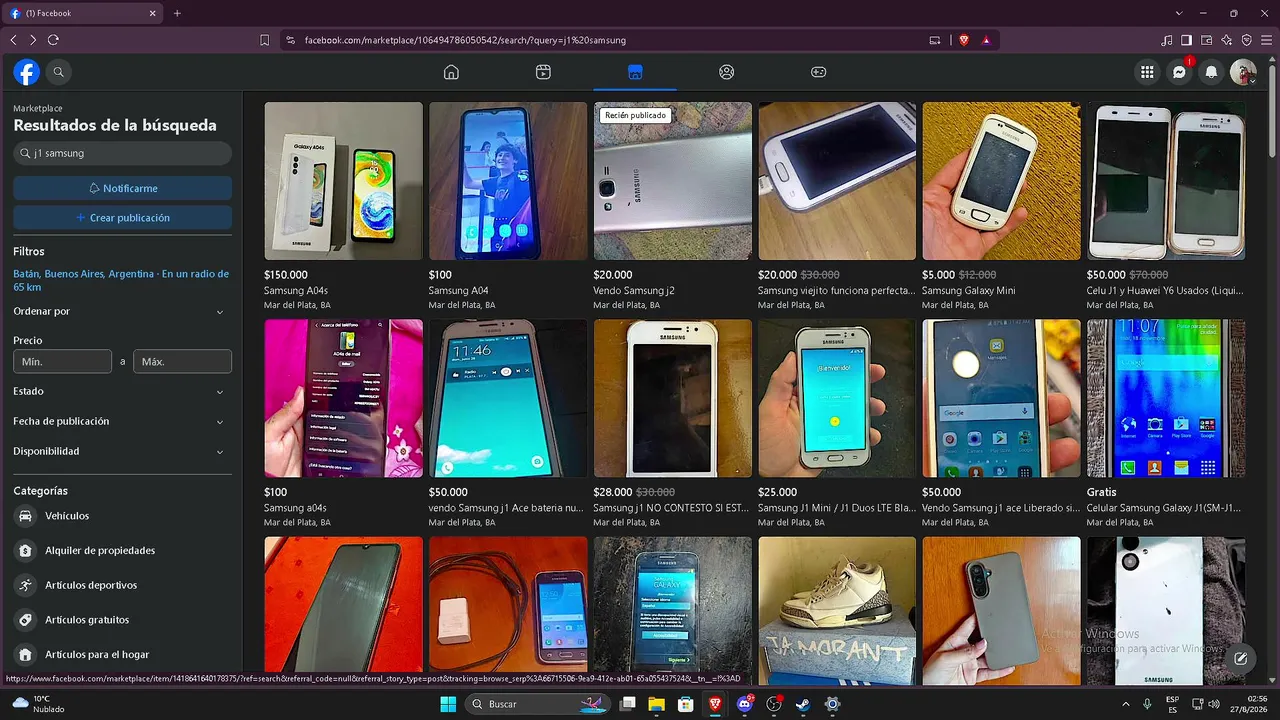Open the Marketplace tab icon in top navigation
This screenshot has height=720, width=1280.
tap(635, 72)
